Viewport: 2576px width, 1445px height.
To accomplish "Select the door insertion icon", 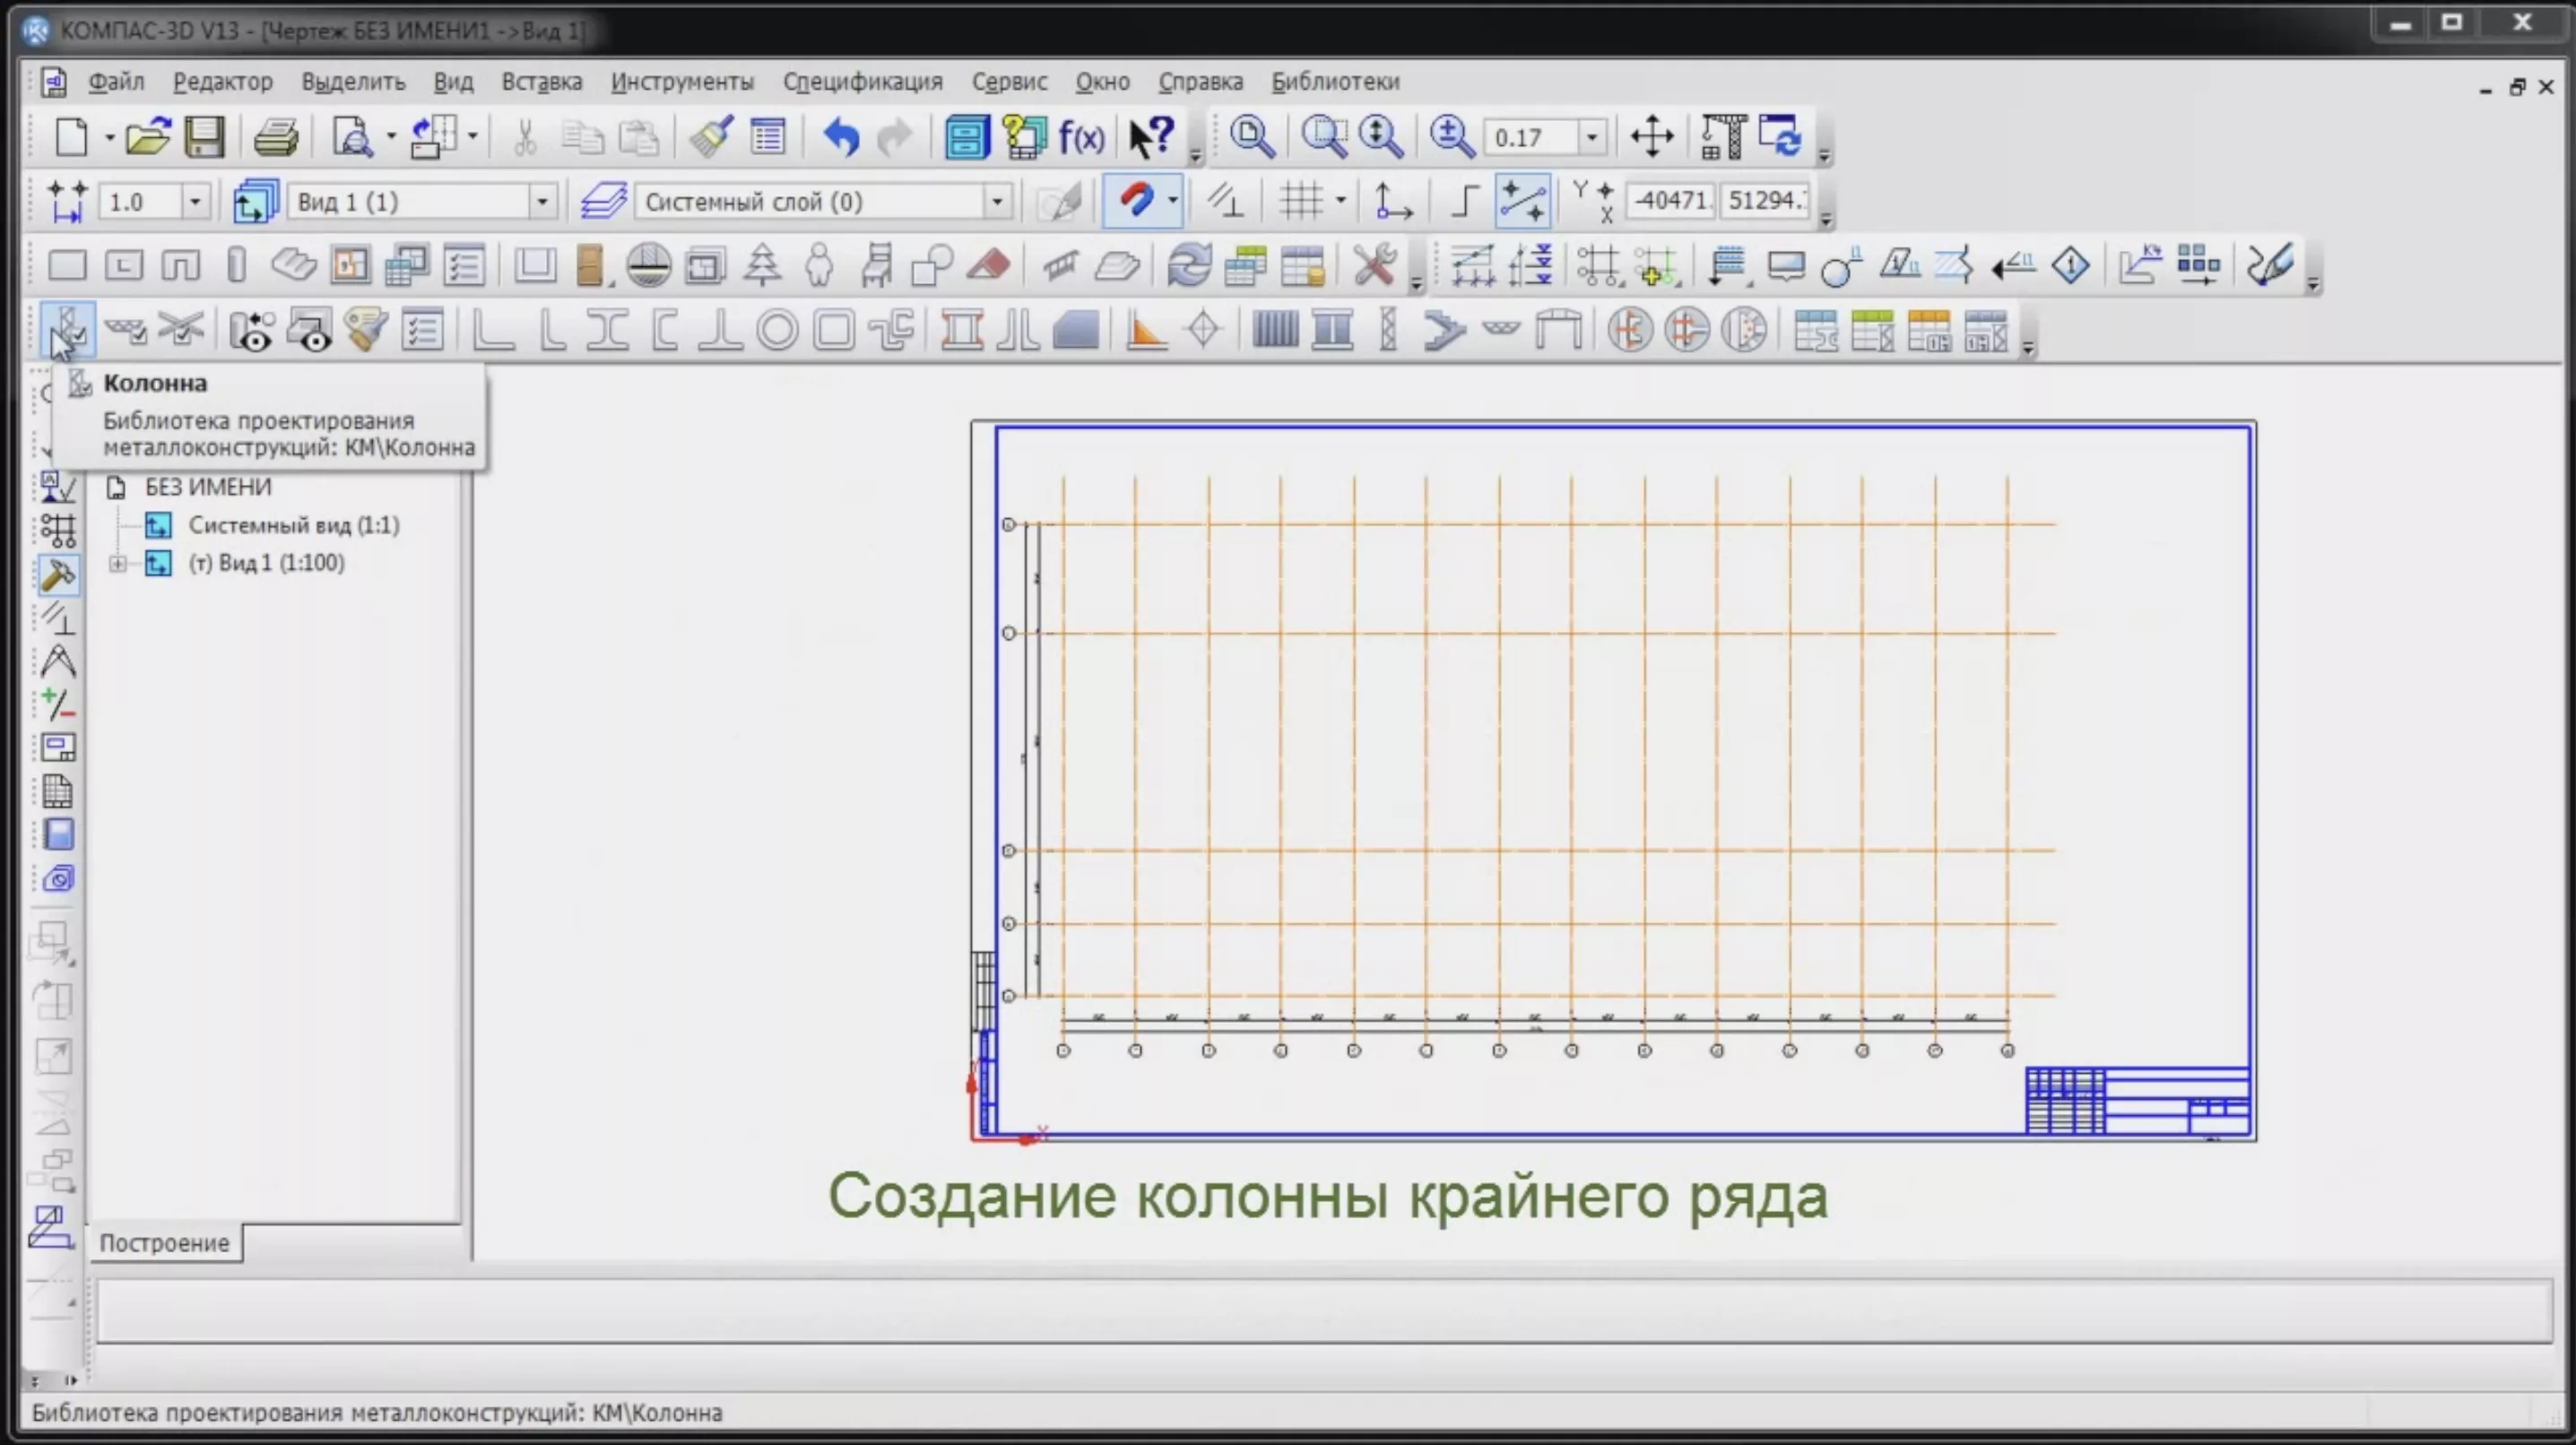I will [590, 264].
